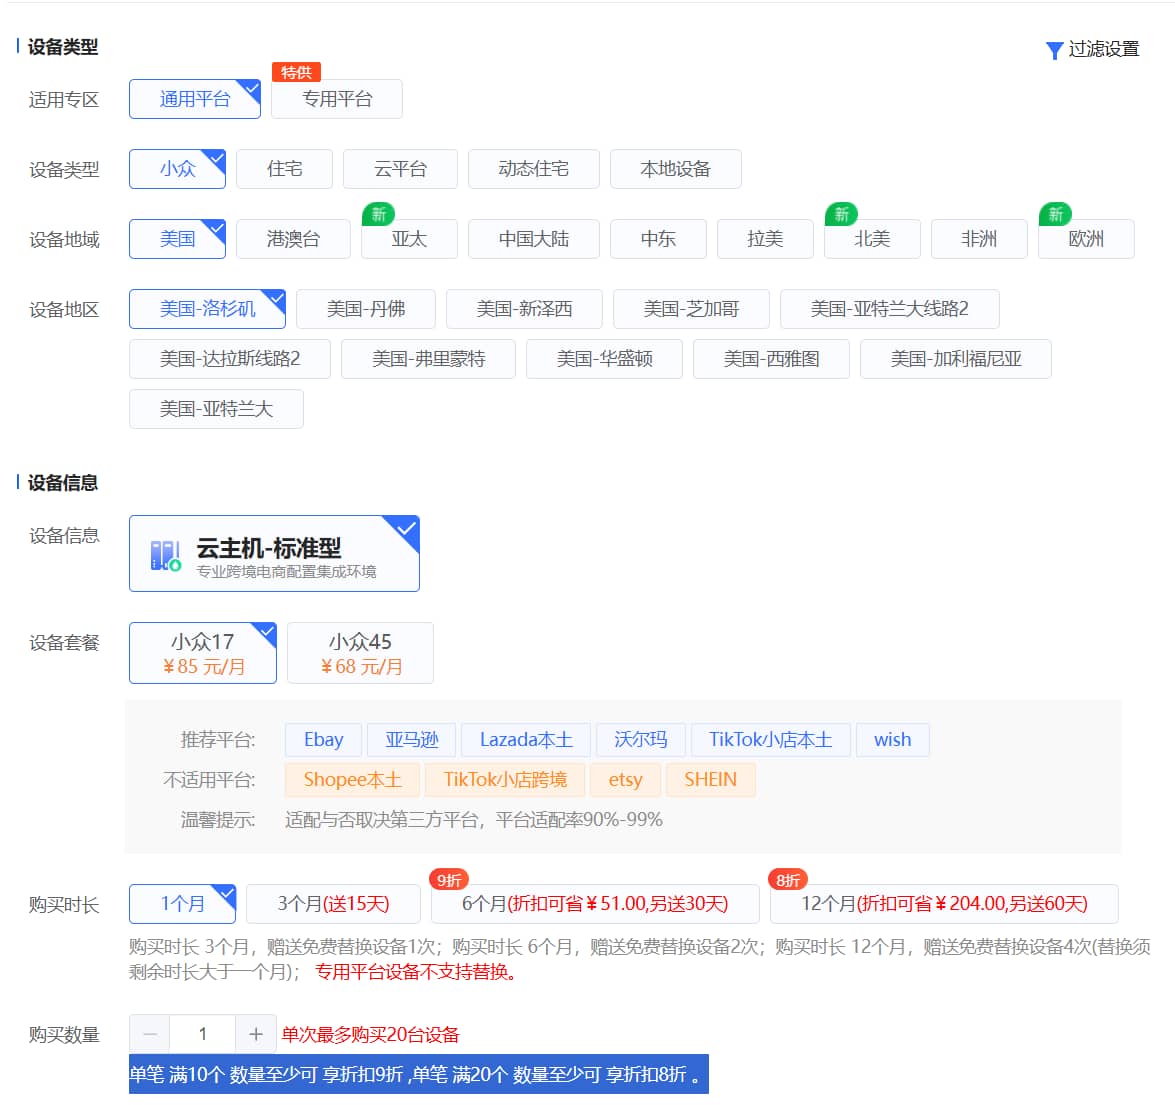Select the 12个月 purchase duration
Viewport: 1175px width, 1105px height.
(944, 903)
